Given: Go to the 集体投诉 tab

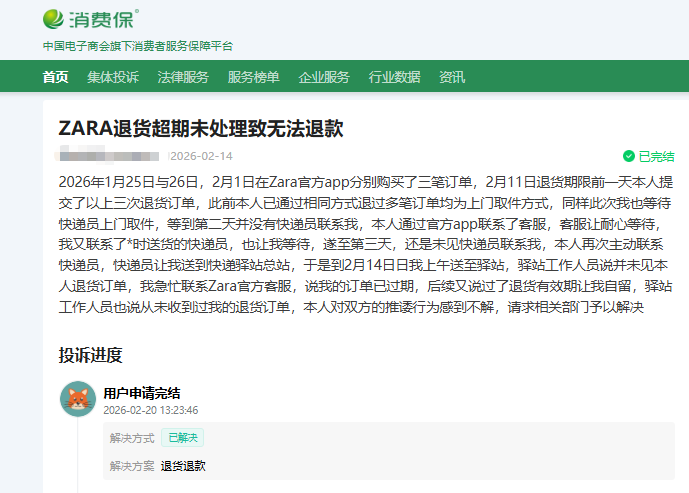Looking at the screenshot, I should [113, 77].
